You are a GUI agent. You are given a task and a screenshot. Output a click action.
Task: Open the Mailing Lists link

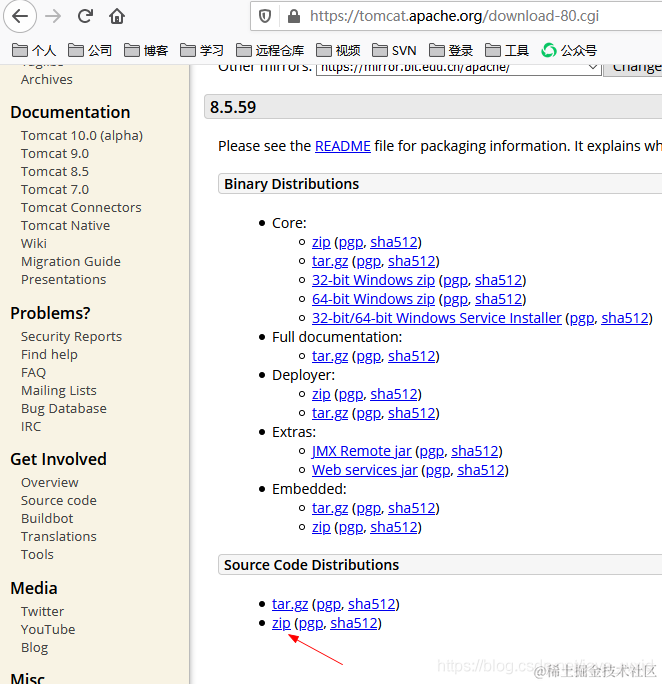click(59, 390)
